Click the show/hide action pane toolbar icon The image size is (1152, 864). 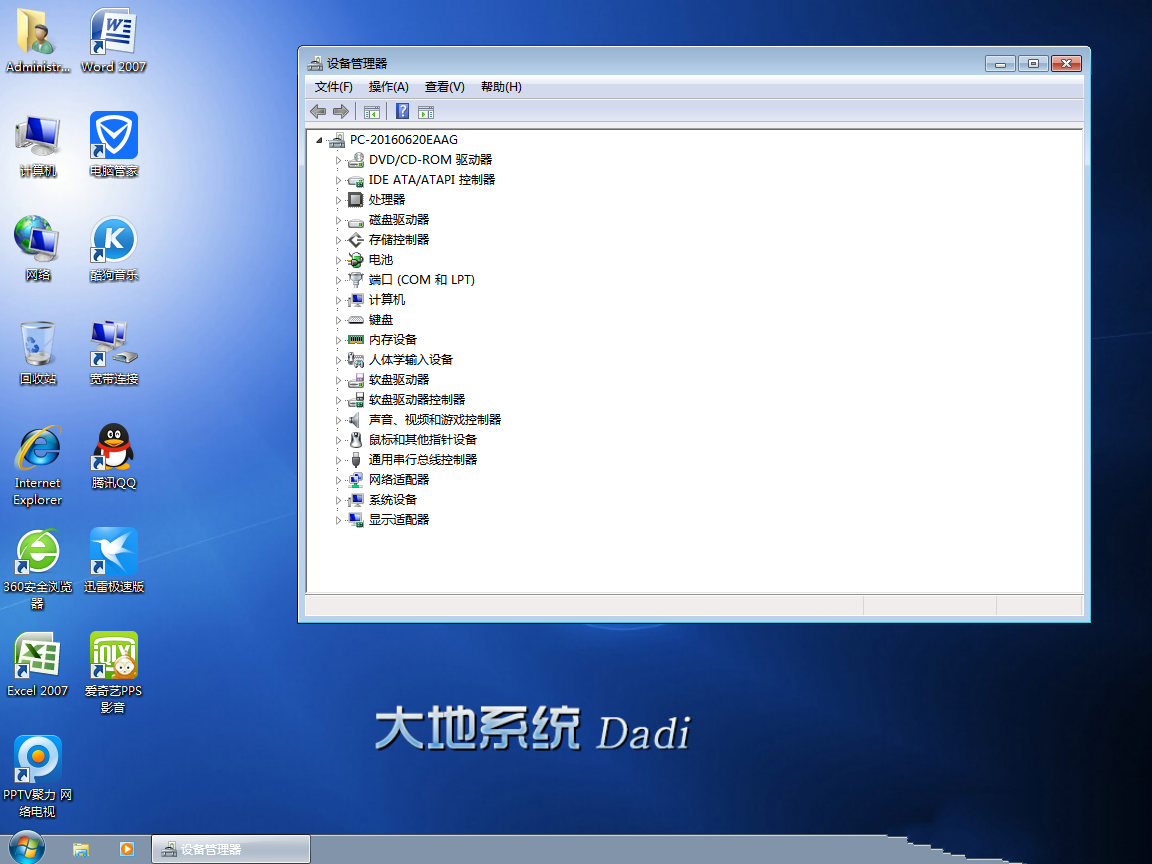[426, 112]
